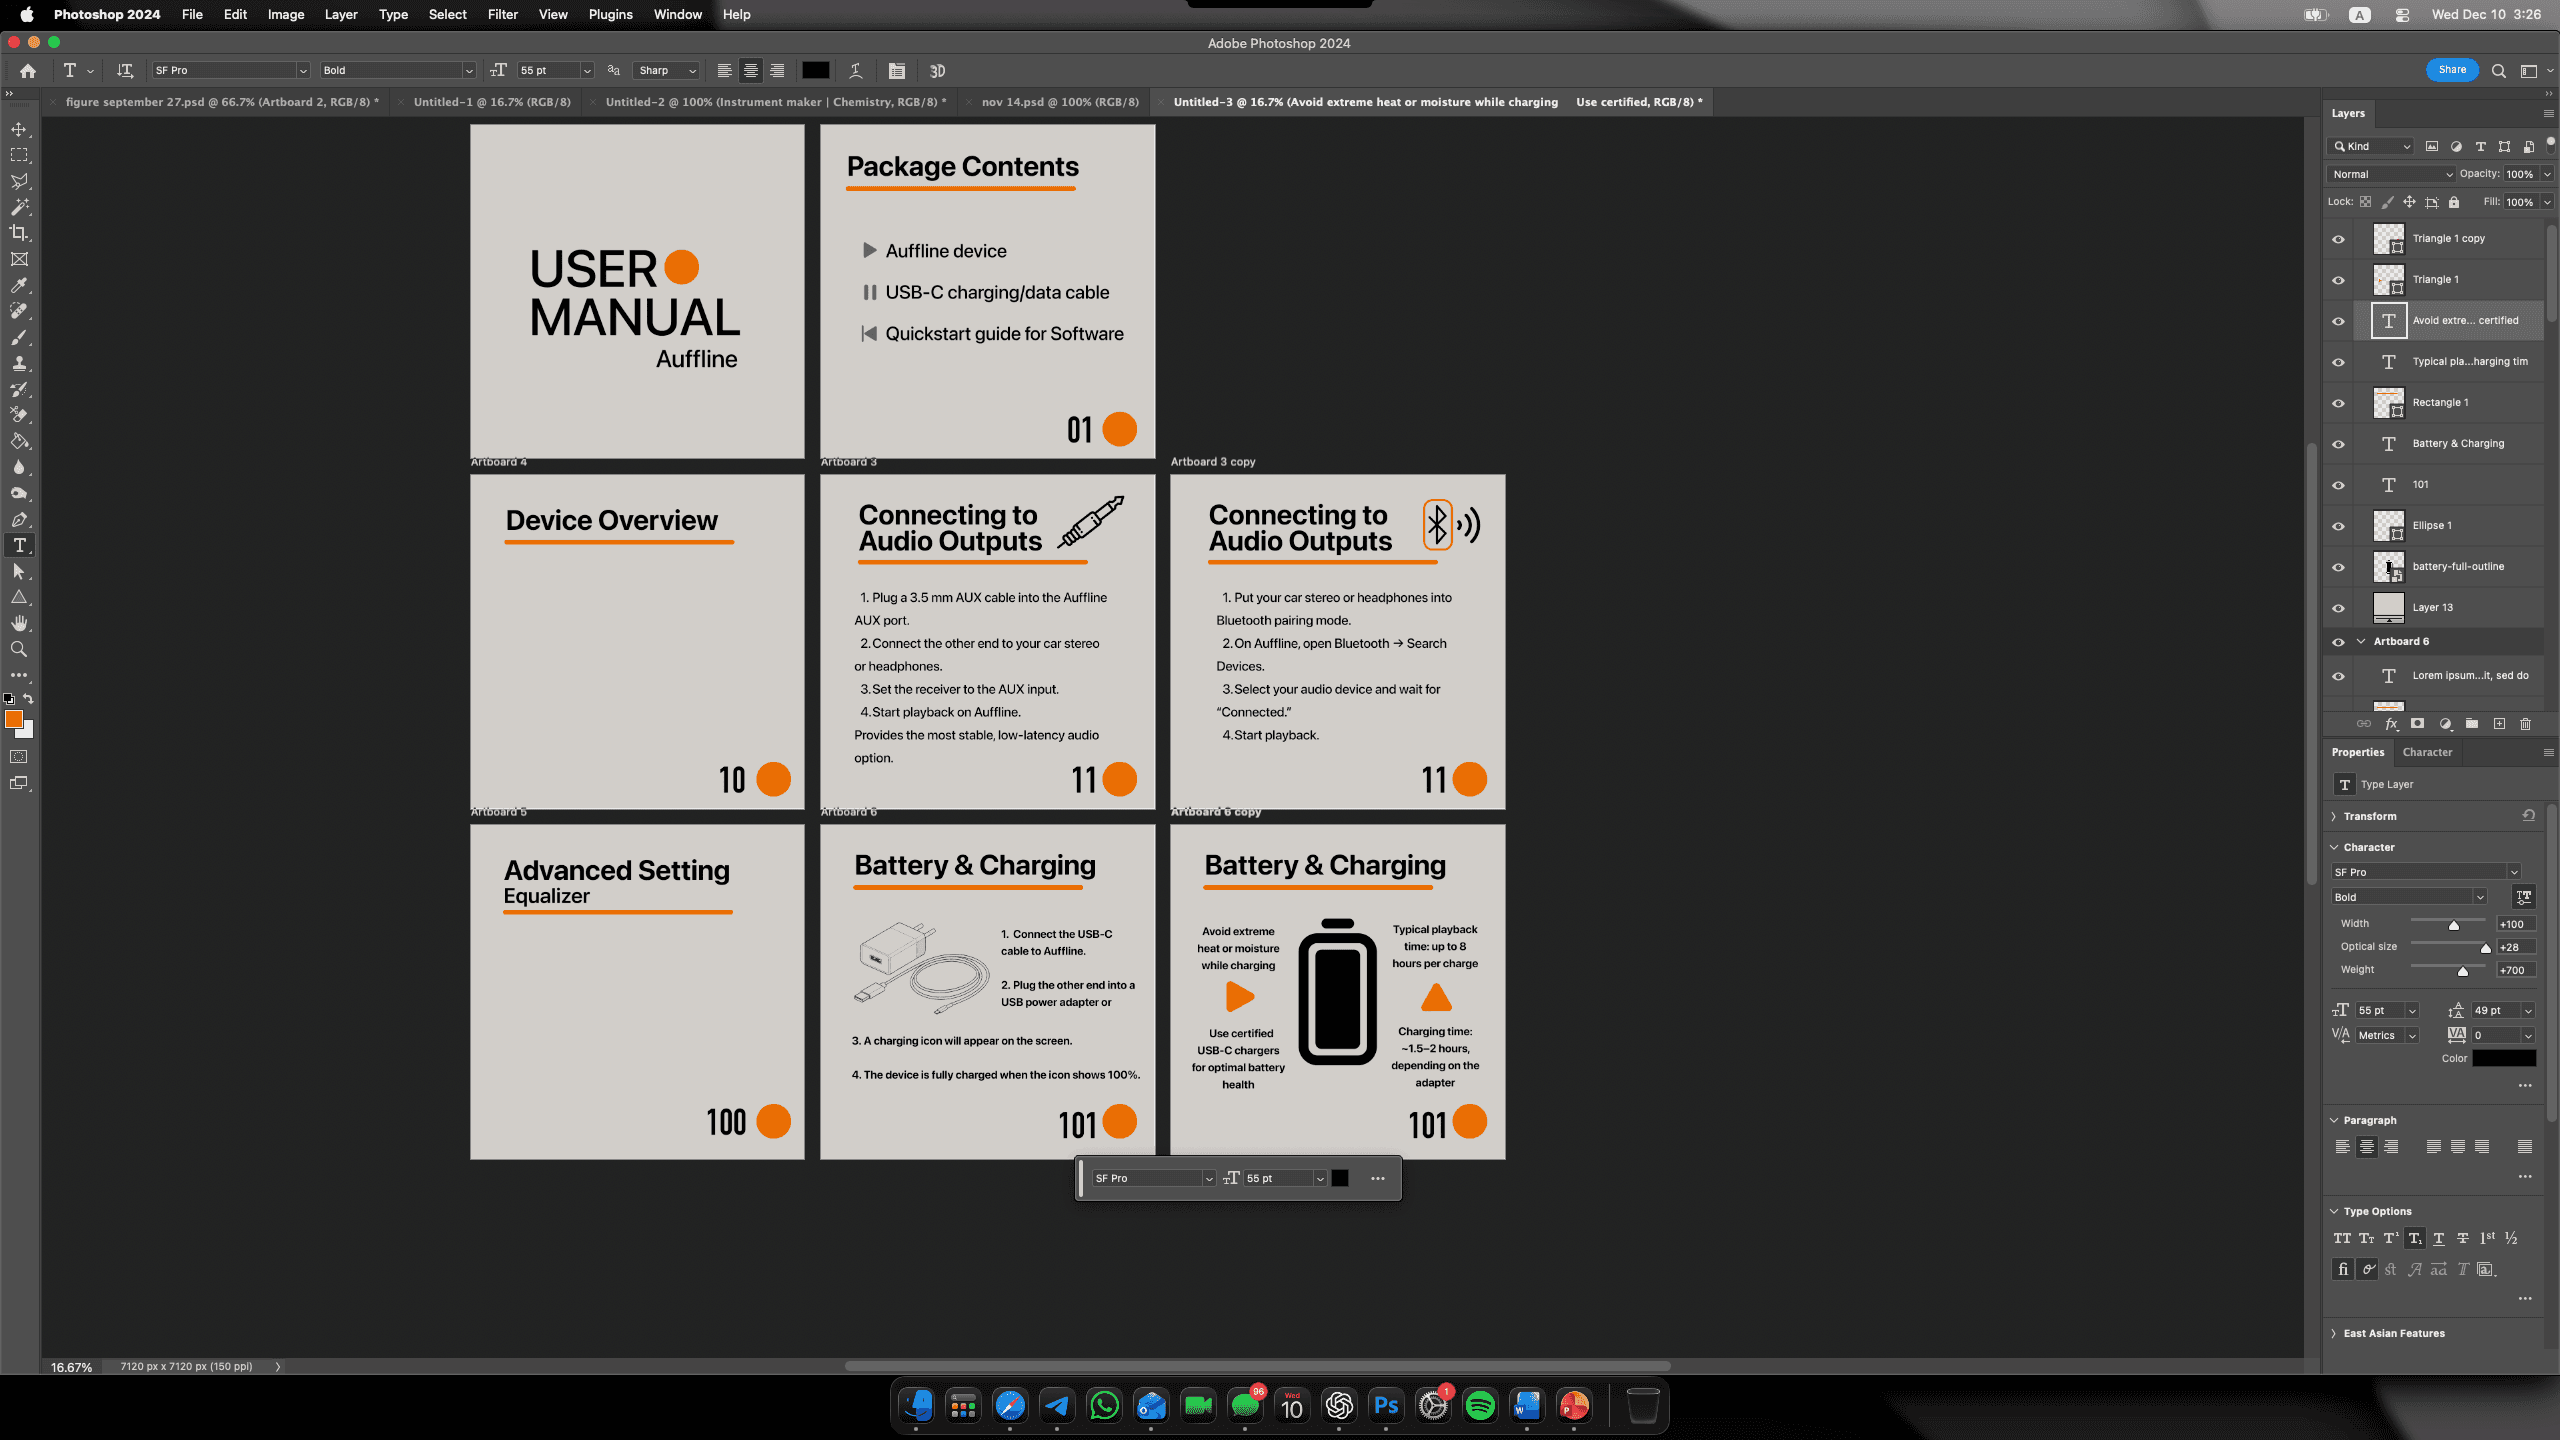Click the Share button

[x=2451, y=70]
